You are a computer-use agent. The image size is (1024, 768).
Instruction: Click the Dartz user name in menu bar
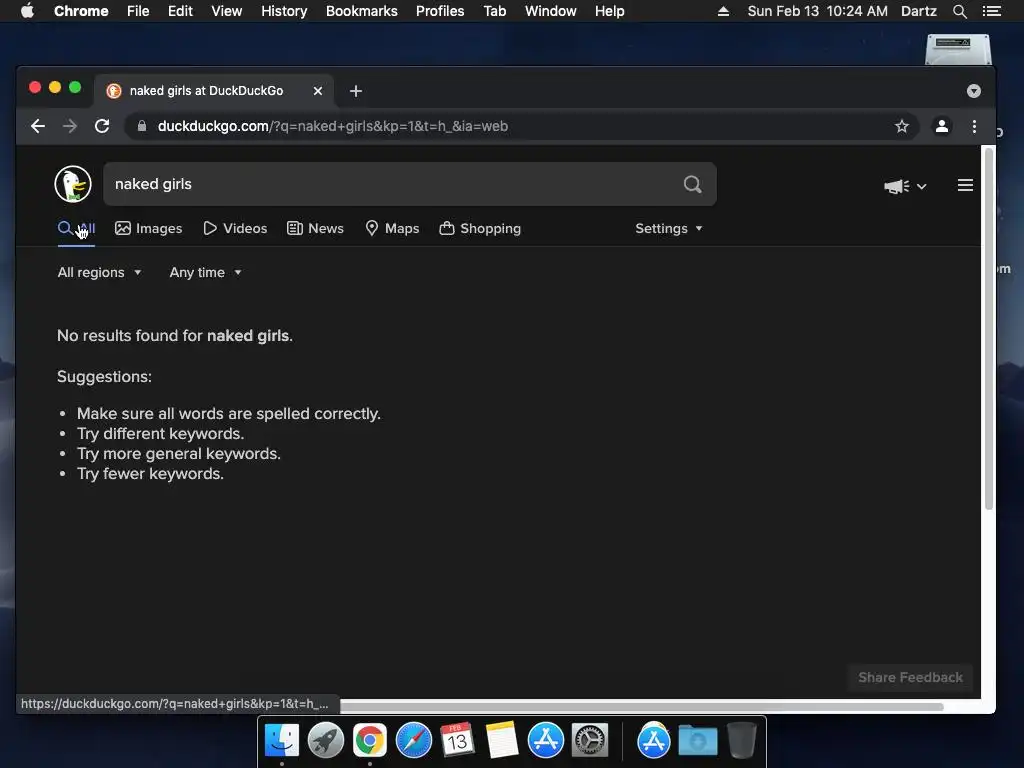coord(918,11)
